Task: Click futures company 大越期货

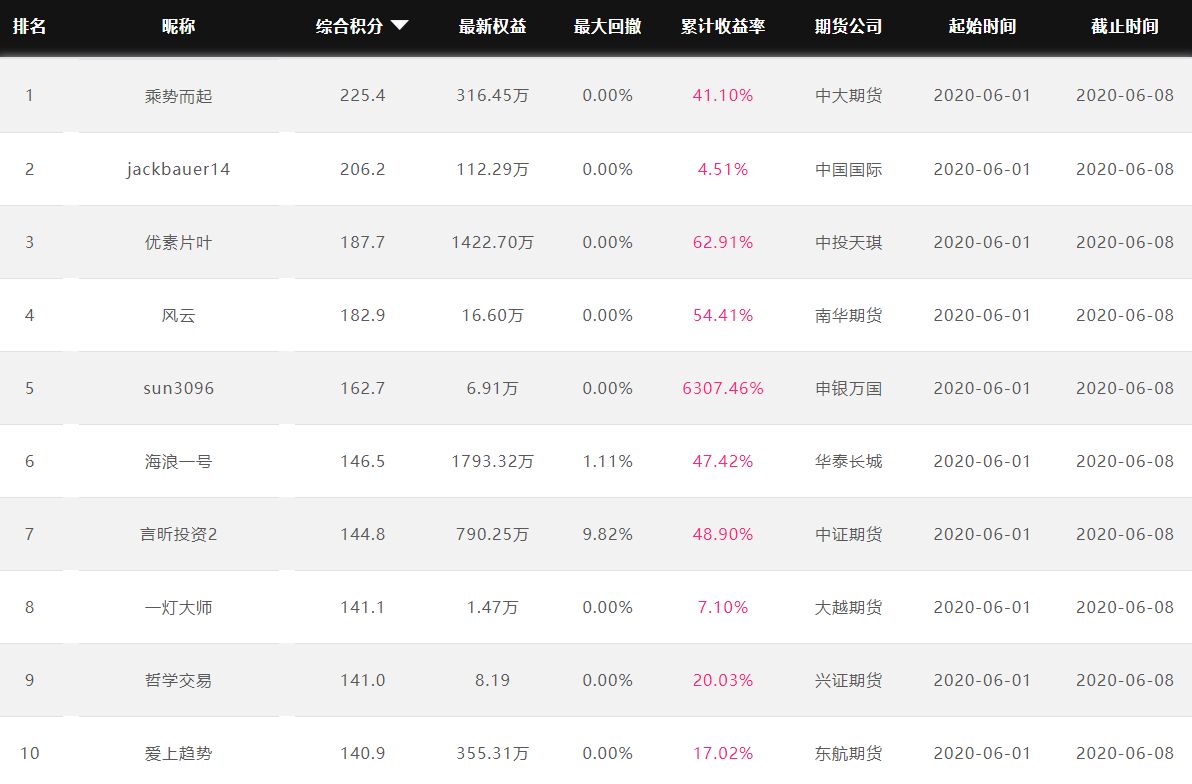Action: [x=848, y=607]
